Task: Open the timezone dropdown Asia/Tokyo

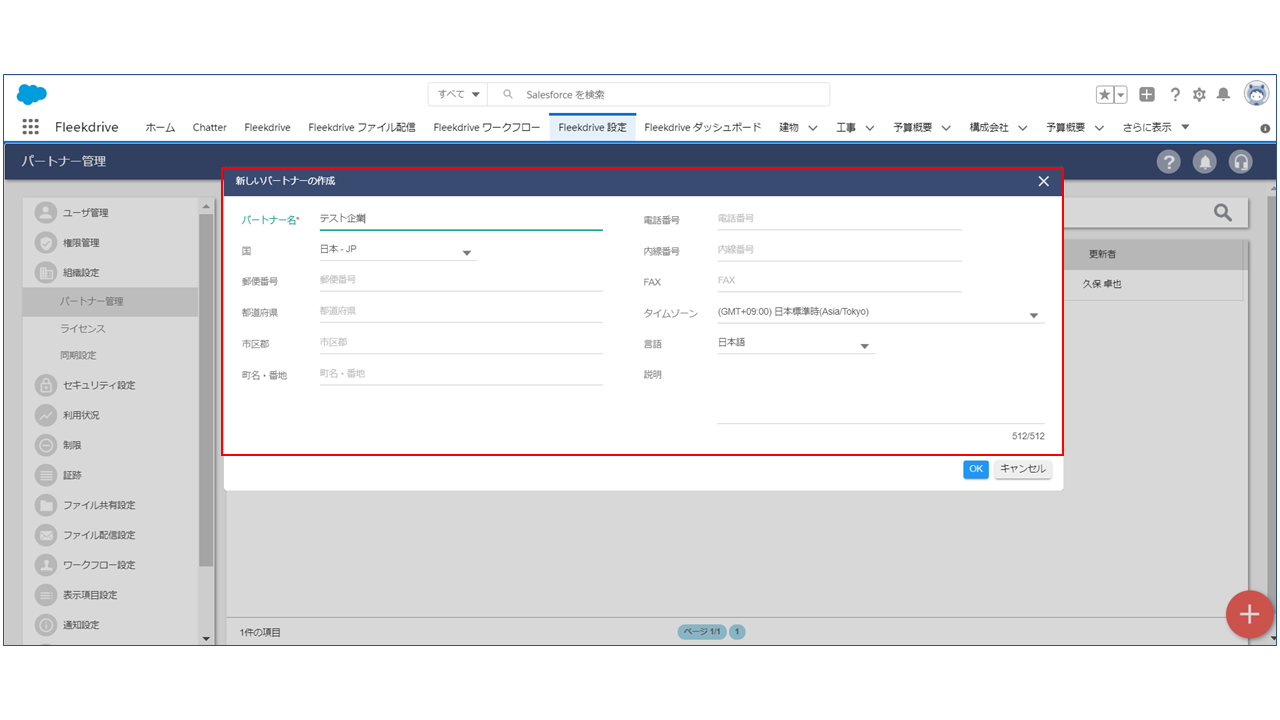Action: coord(1033,316)
